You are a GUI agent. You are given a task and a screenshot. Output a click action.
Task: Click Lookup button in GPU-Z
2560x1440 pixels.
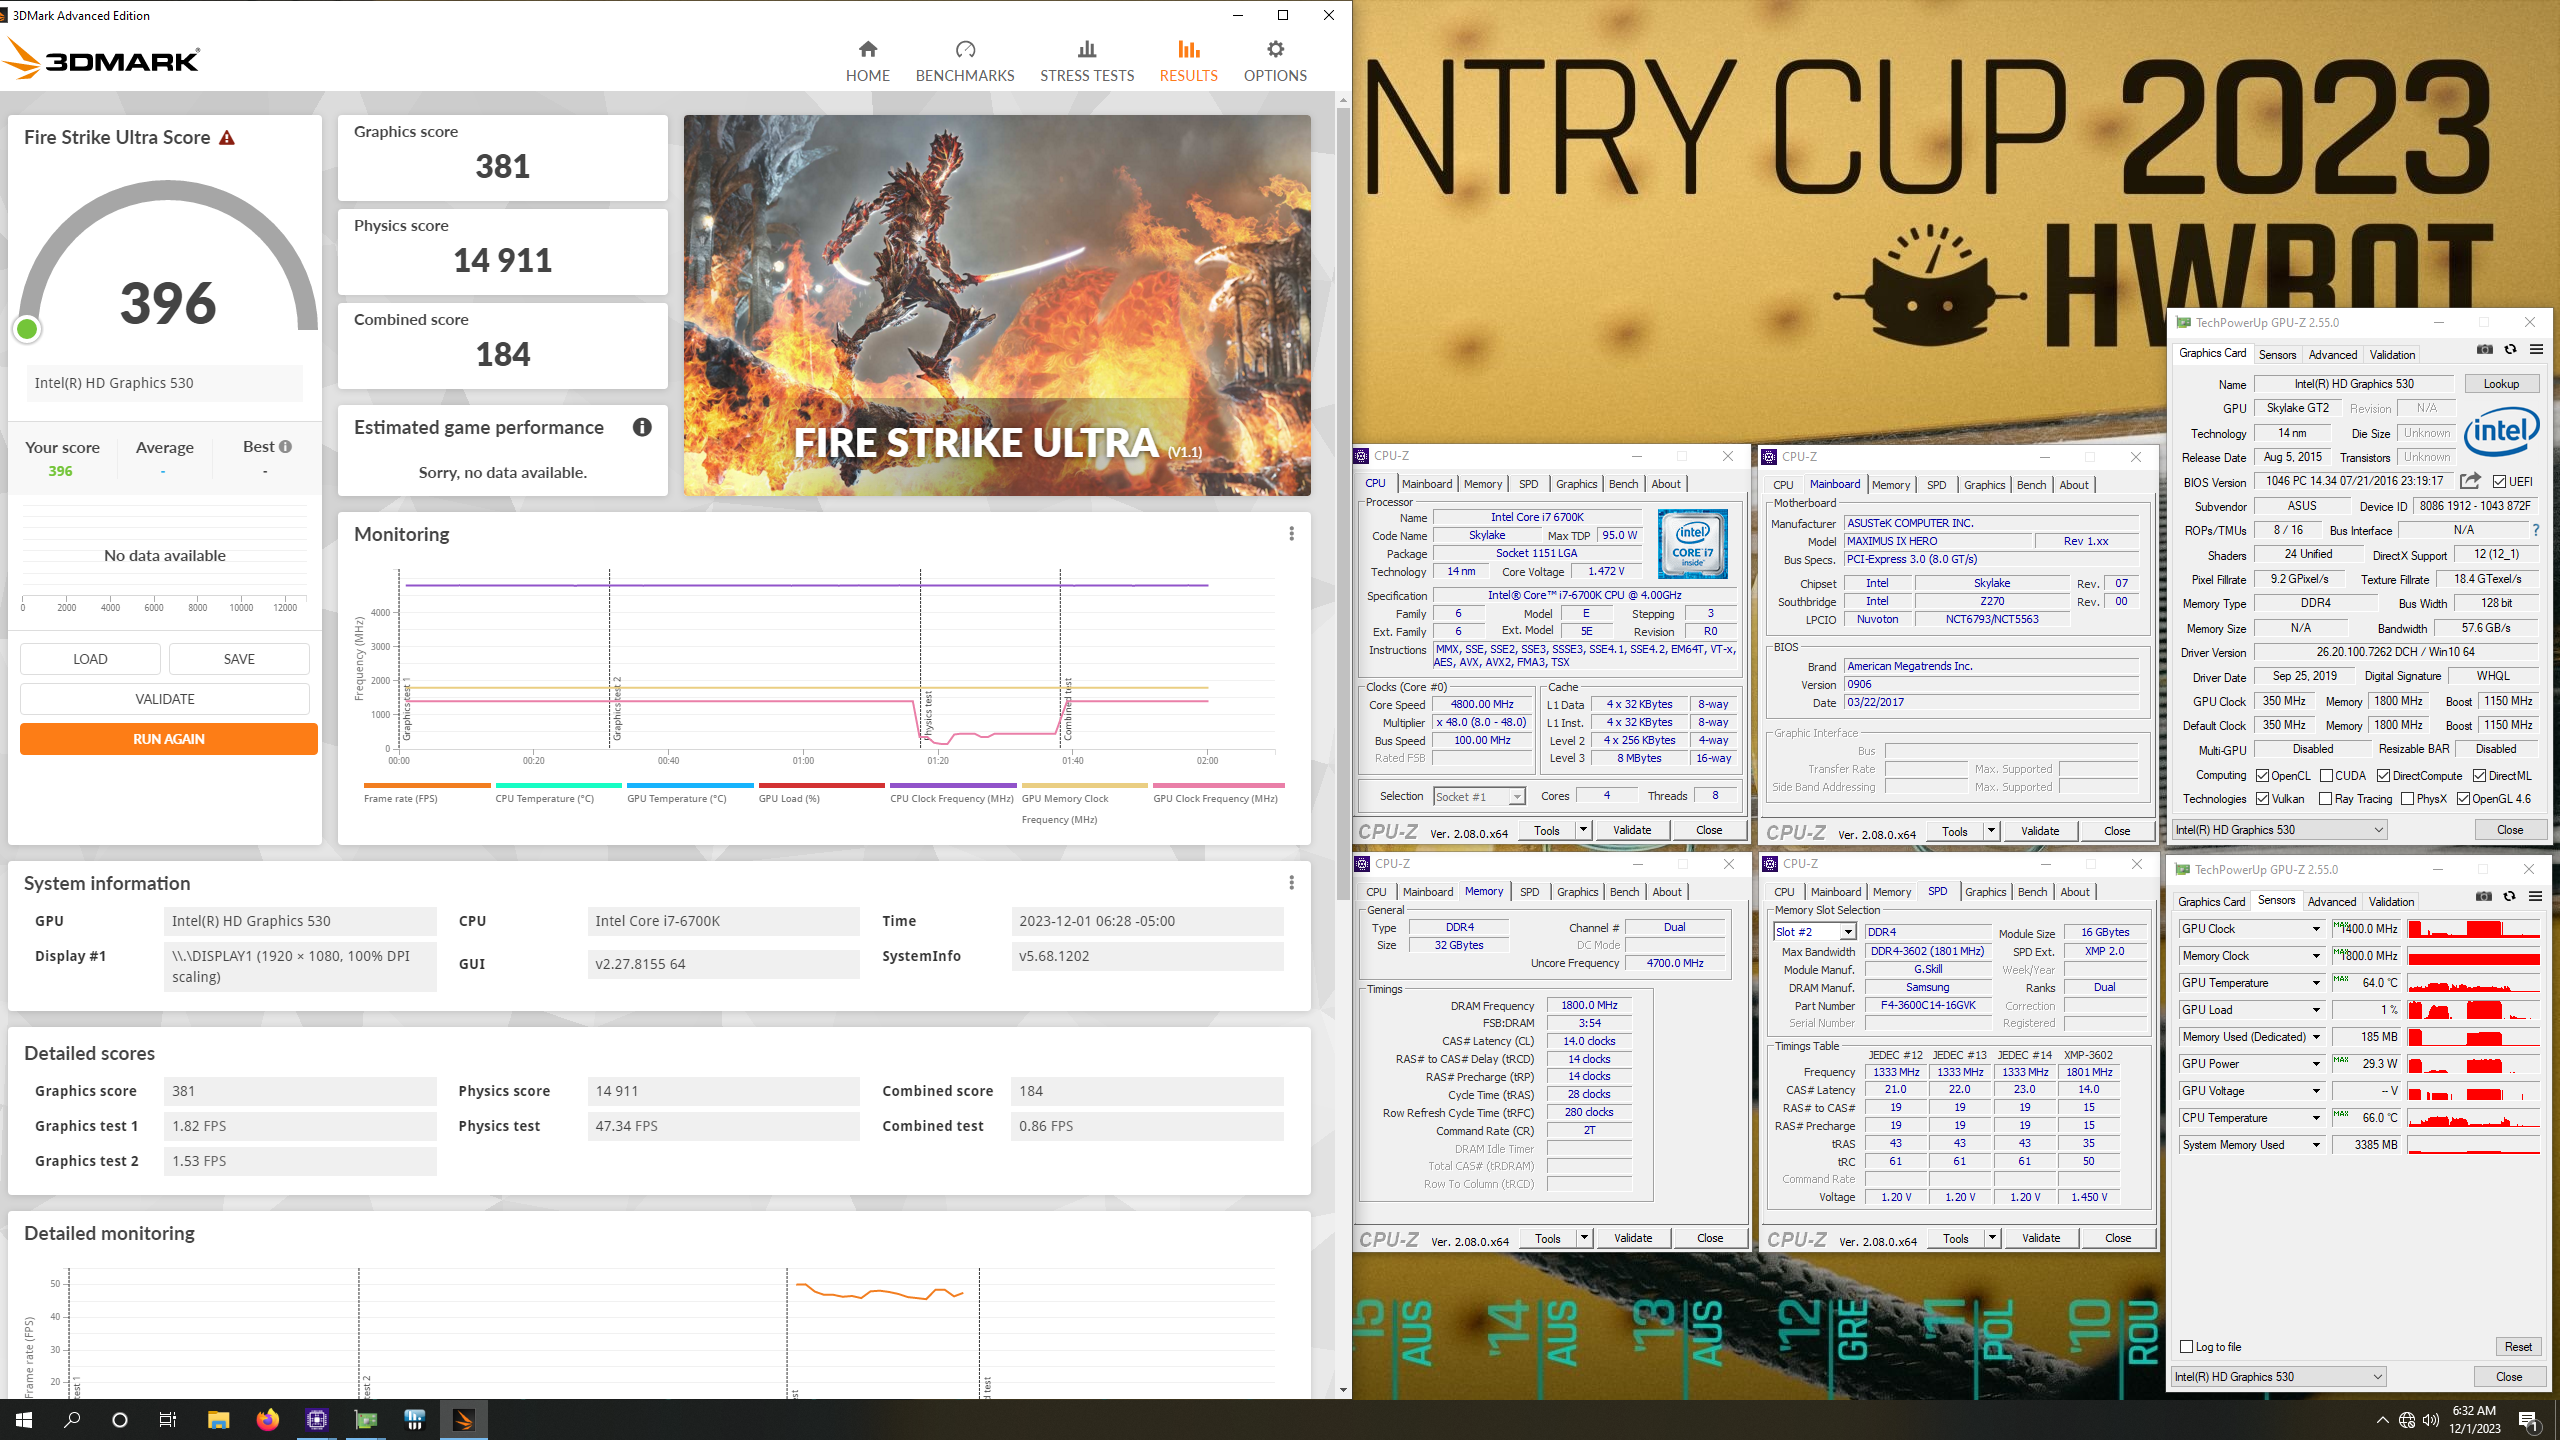(2501, 384)
